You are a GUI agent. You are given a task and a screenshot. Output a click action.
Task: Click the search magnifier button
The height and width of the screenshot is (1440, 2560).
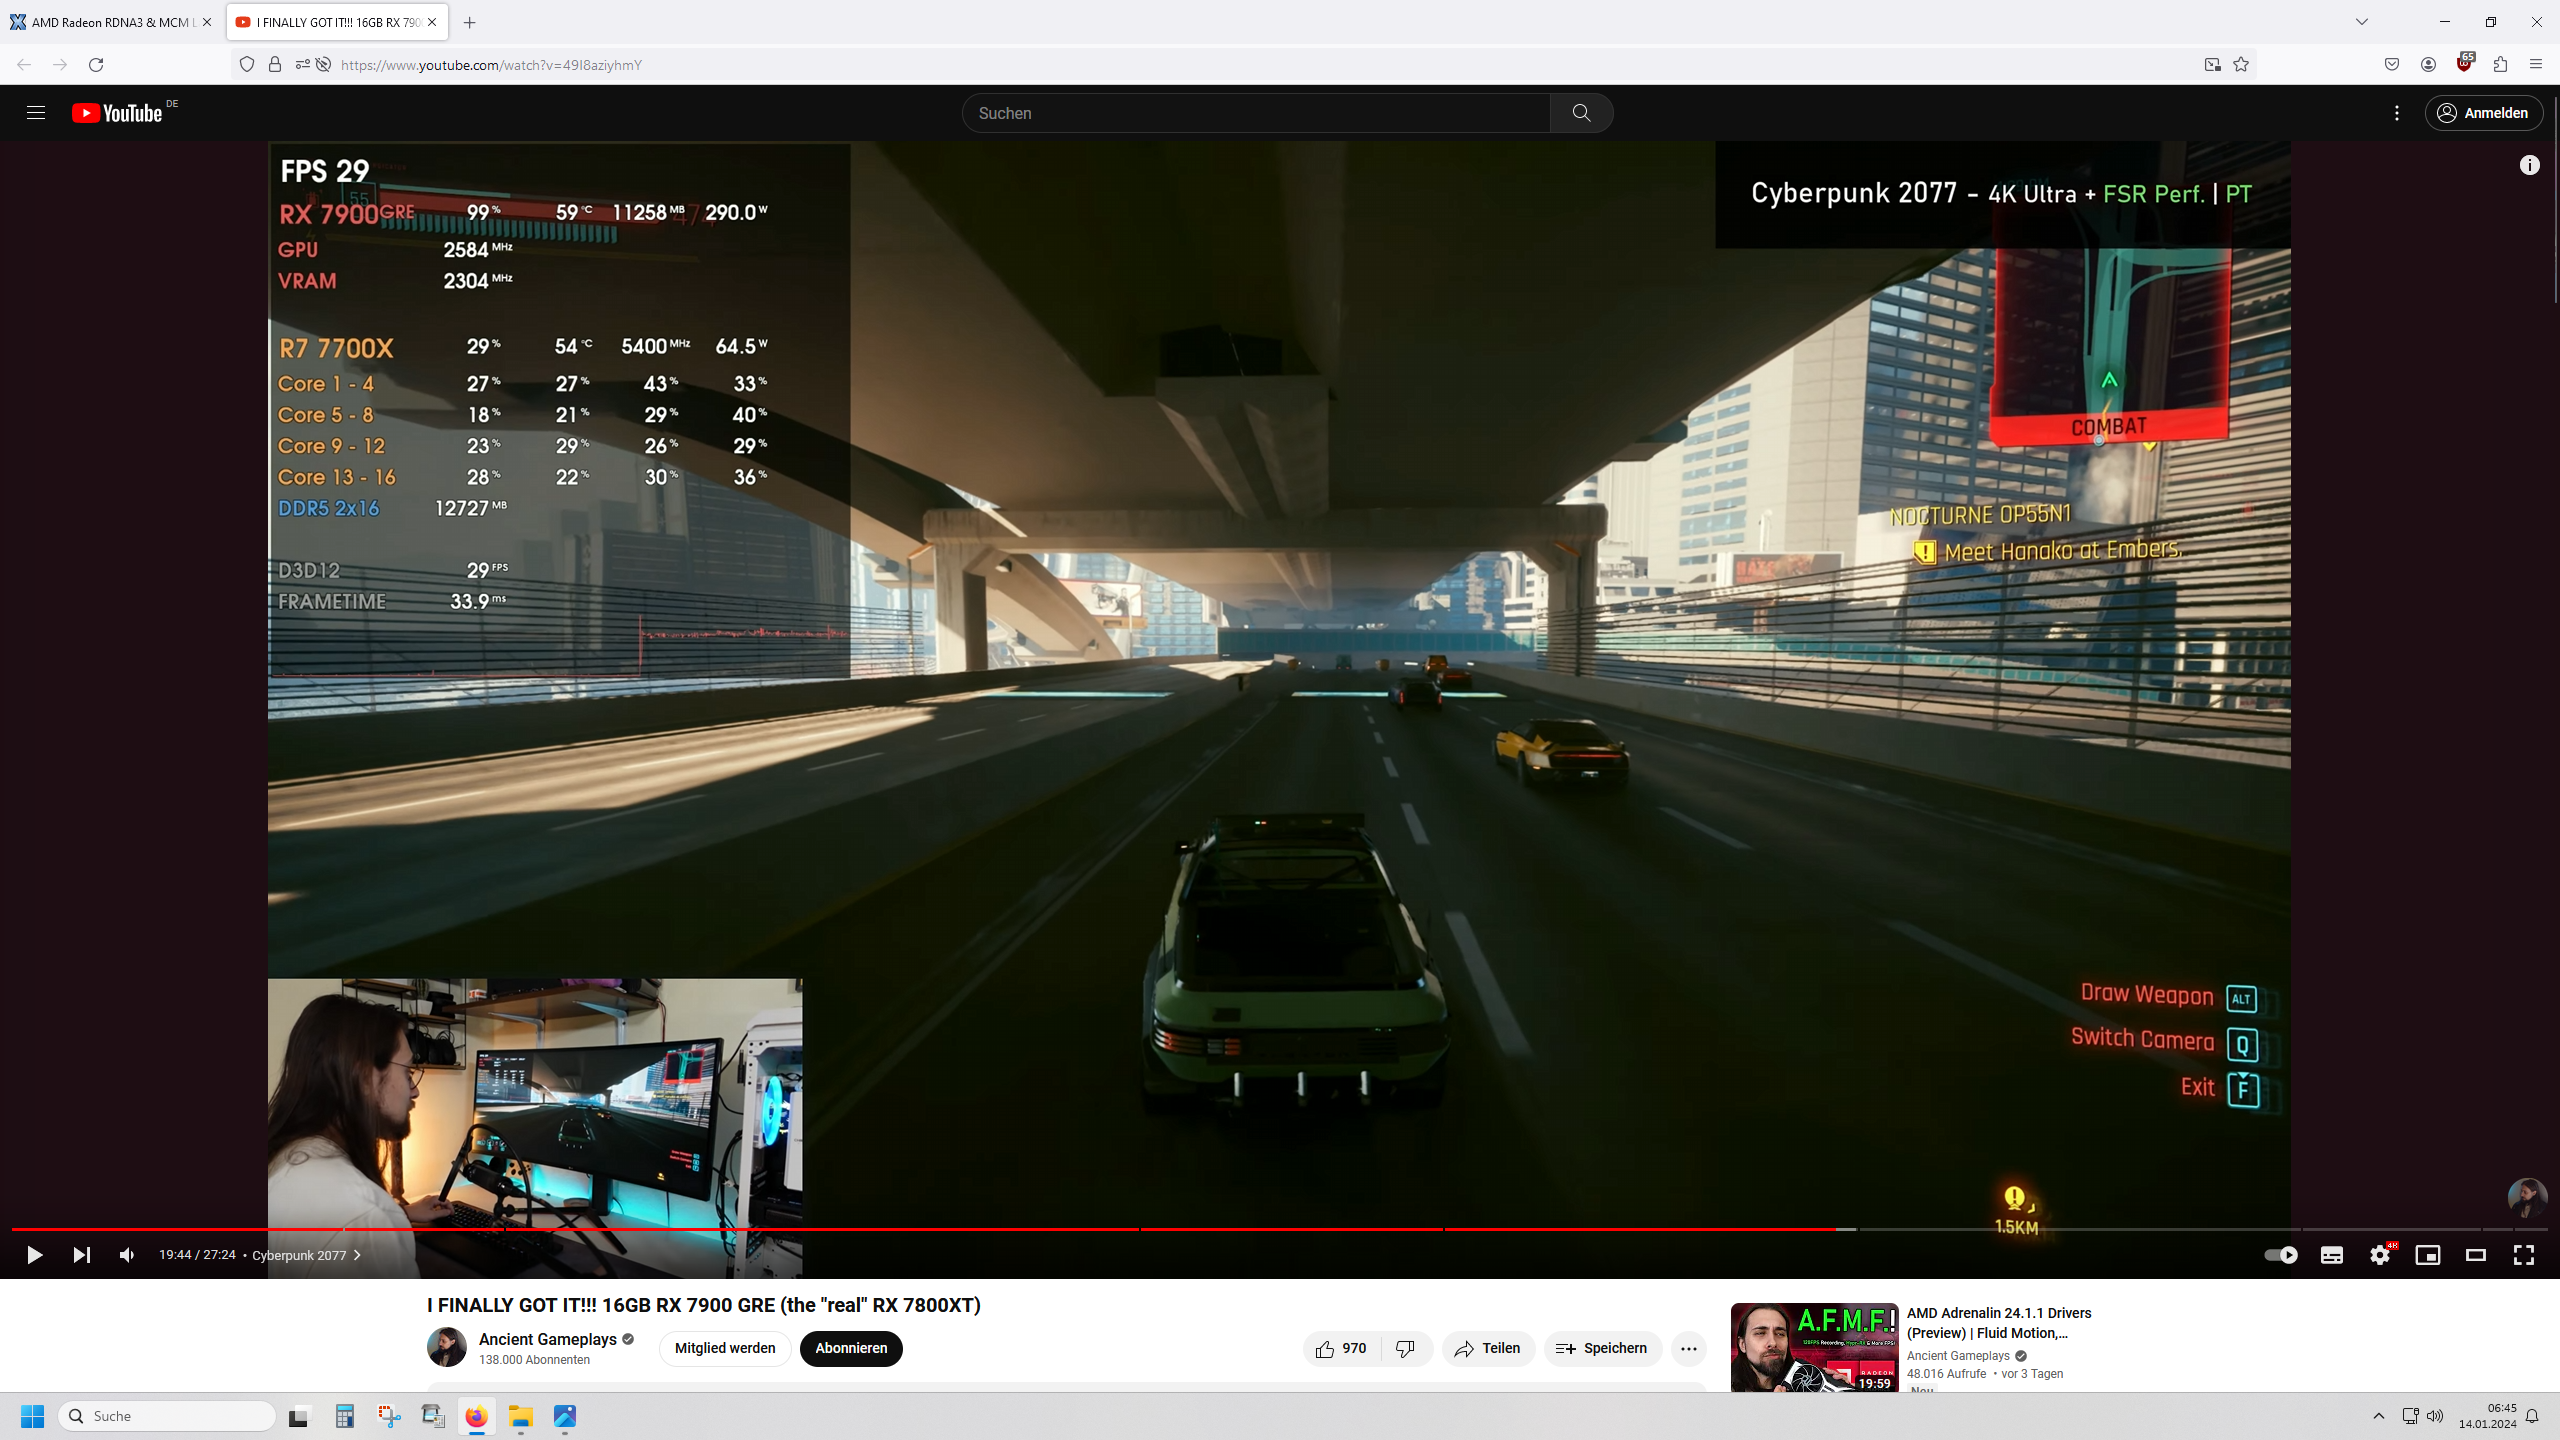point(1580,113)
